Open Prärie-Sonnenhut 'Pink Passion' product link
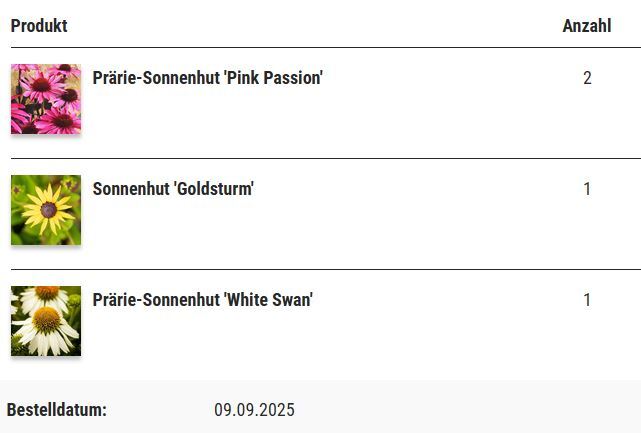 point(207,77)
